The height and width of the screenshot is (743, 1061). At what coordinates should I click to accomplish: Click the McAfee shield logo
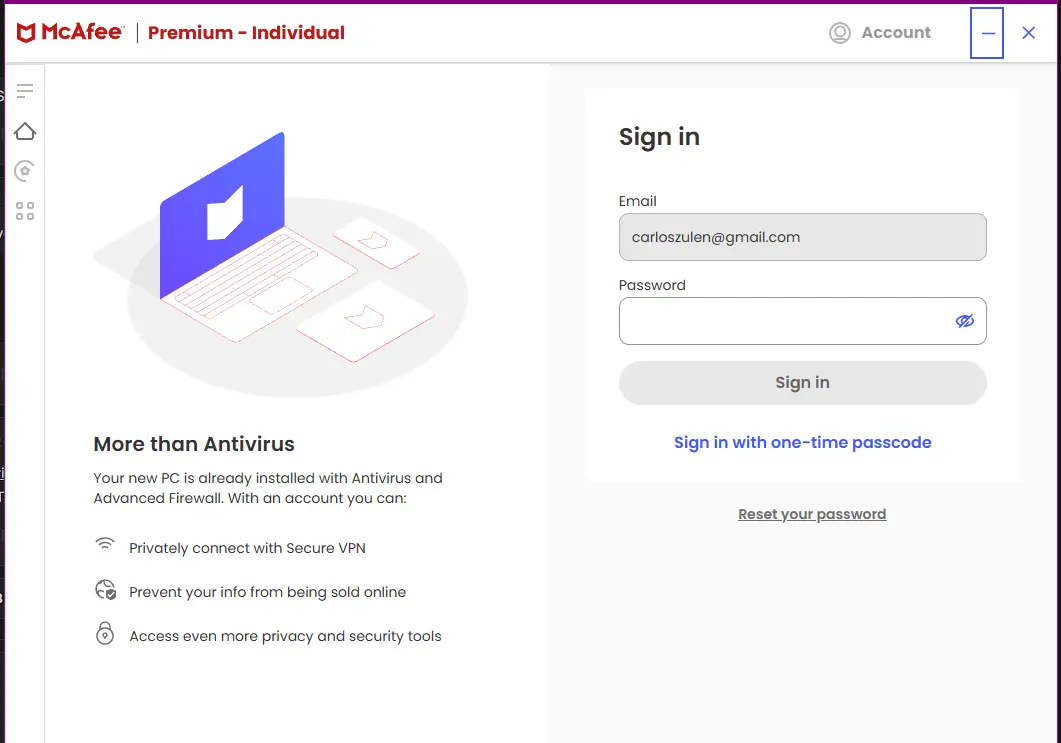26,32
